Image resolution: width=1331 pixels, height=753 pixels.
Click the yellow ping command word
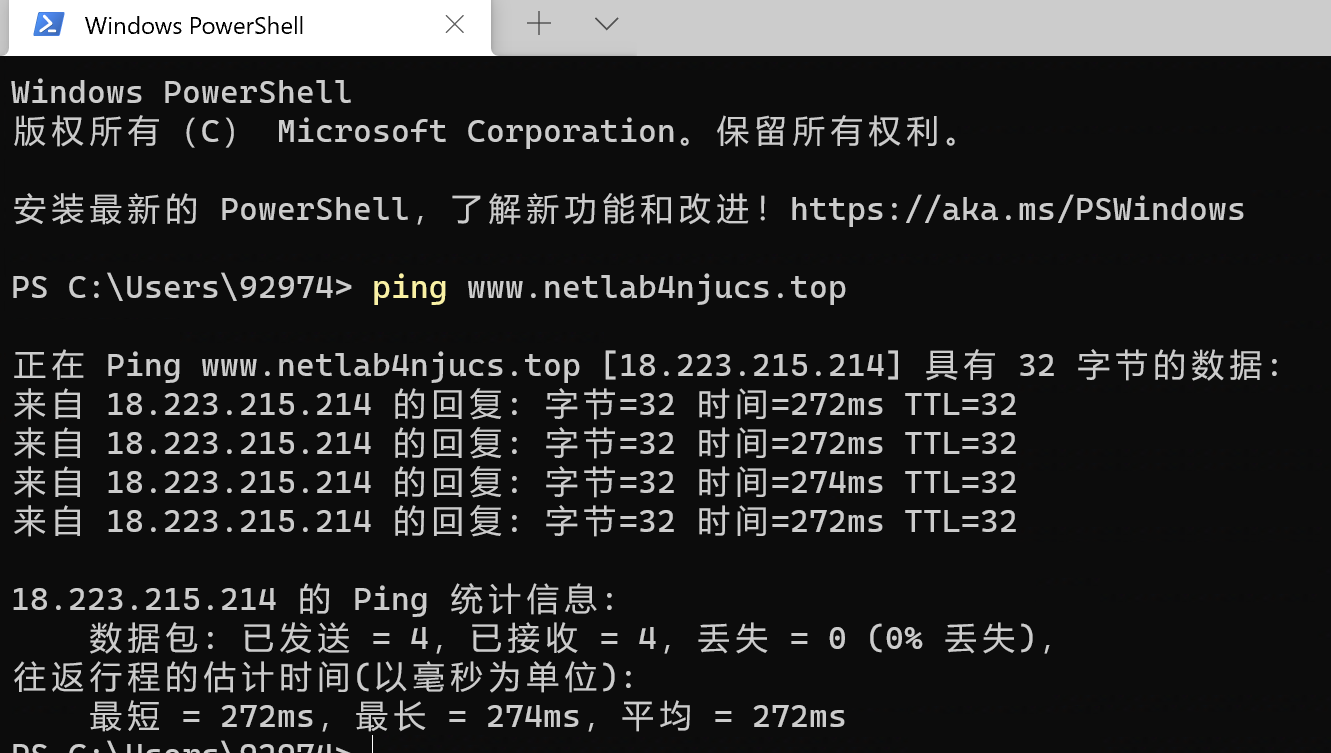tap(409, 288)
